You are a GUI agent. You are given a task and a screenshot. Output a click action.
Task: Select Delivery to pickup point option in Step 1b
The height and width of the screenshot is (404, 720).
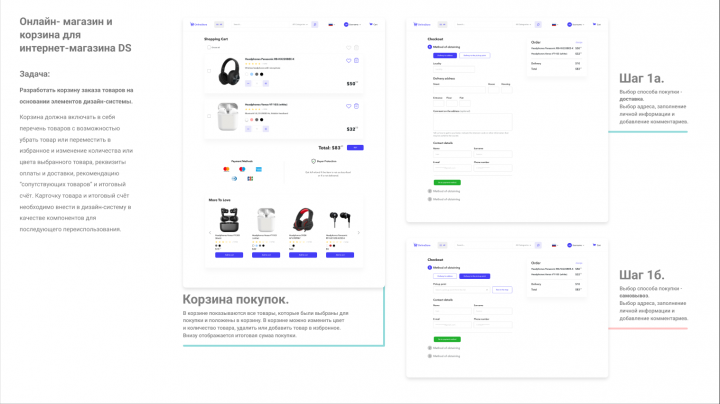click(x=475, y=276)
